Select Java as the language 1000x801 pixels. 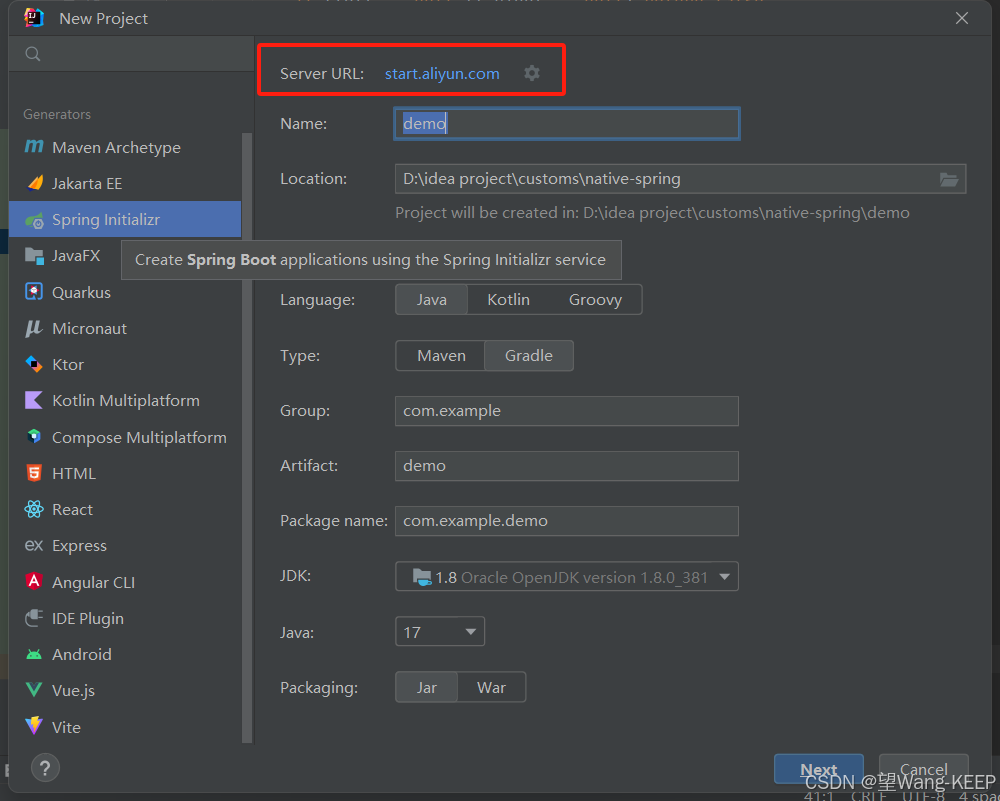432,300
